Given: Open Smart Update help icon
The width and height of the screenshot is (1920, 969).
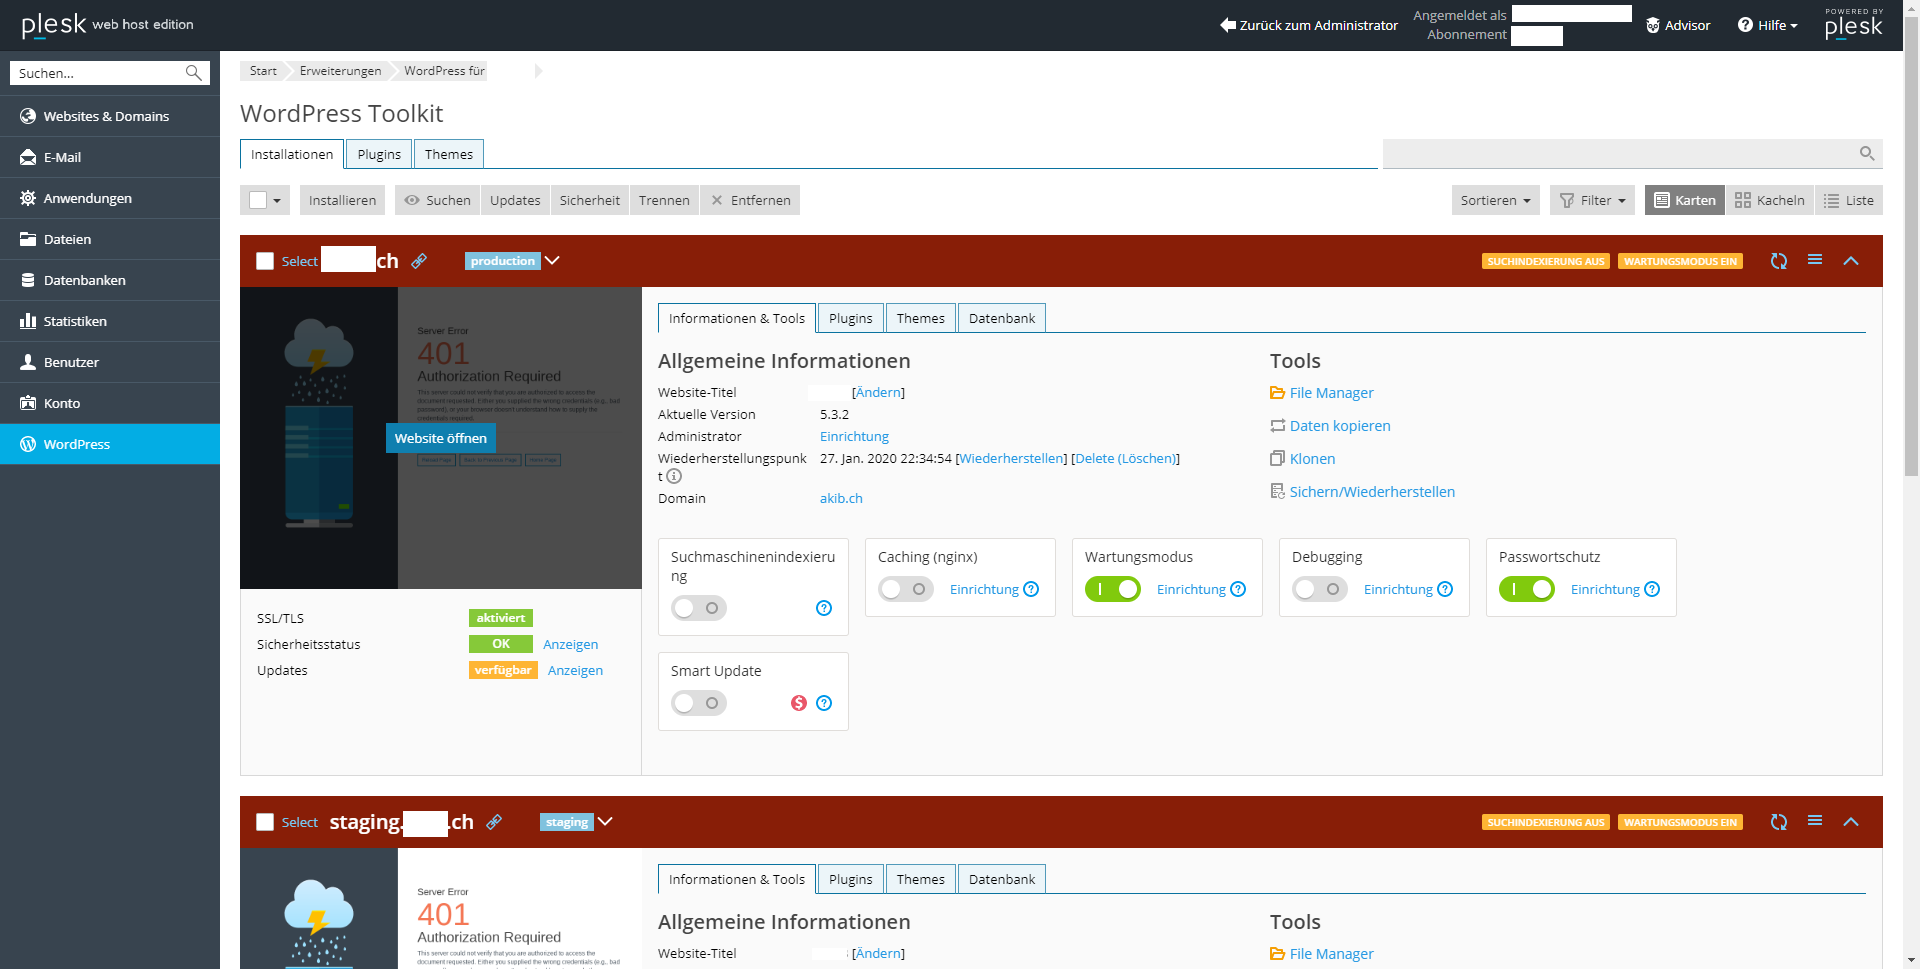Looking at the screenshot, I should pyautogui.click(x=824, y=703).
